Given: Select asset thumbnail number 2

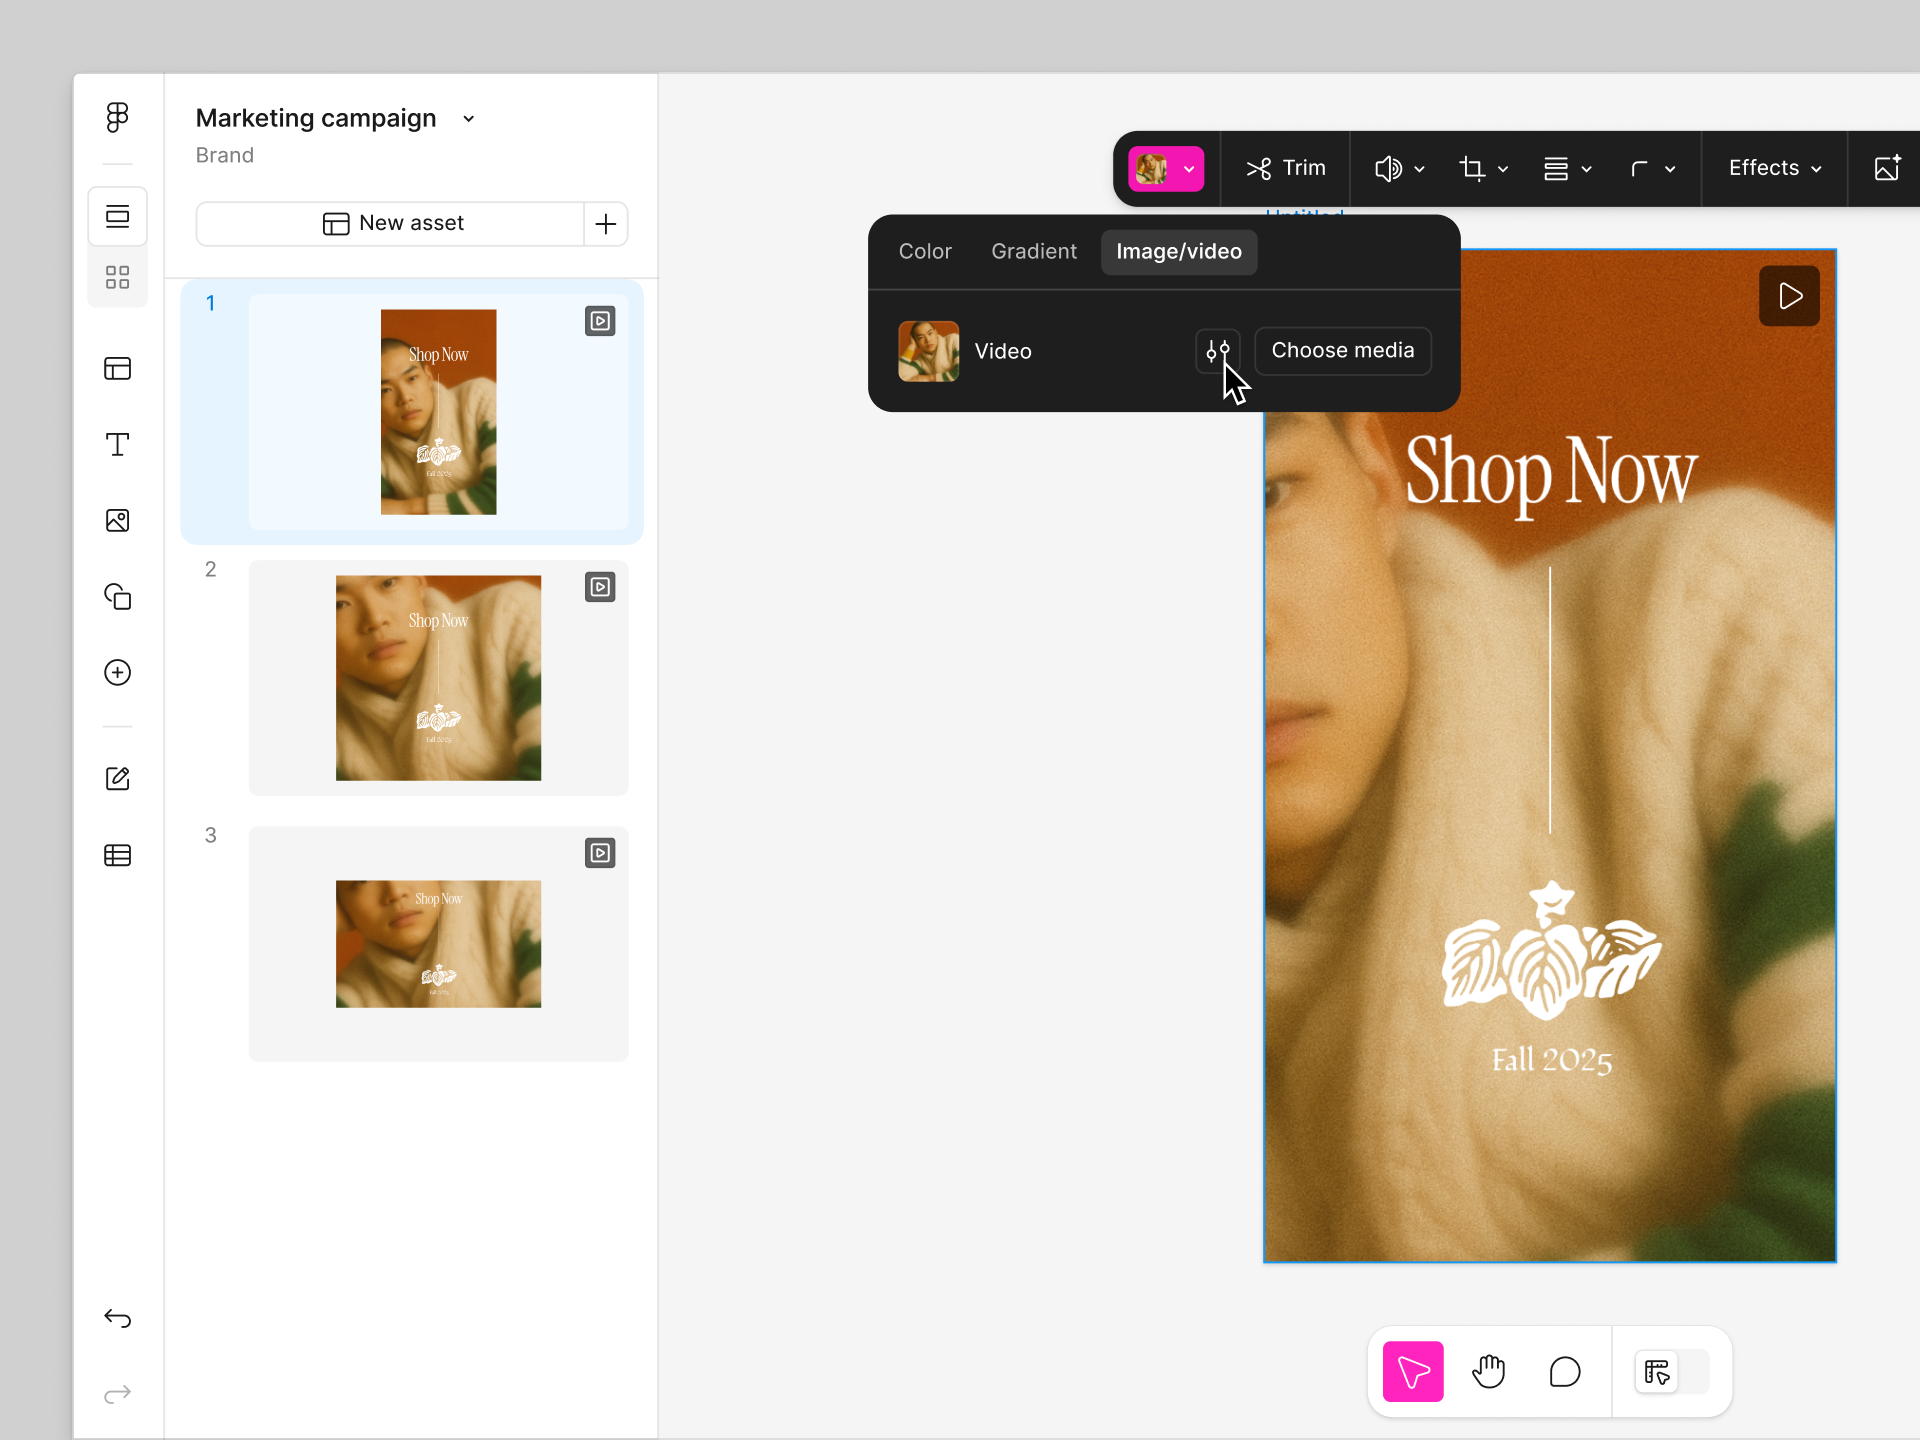Looking at the screenshot, I should coord(438,677).
